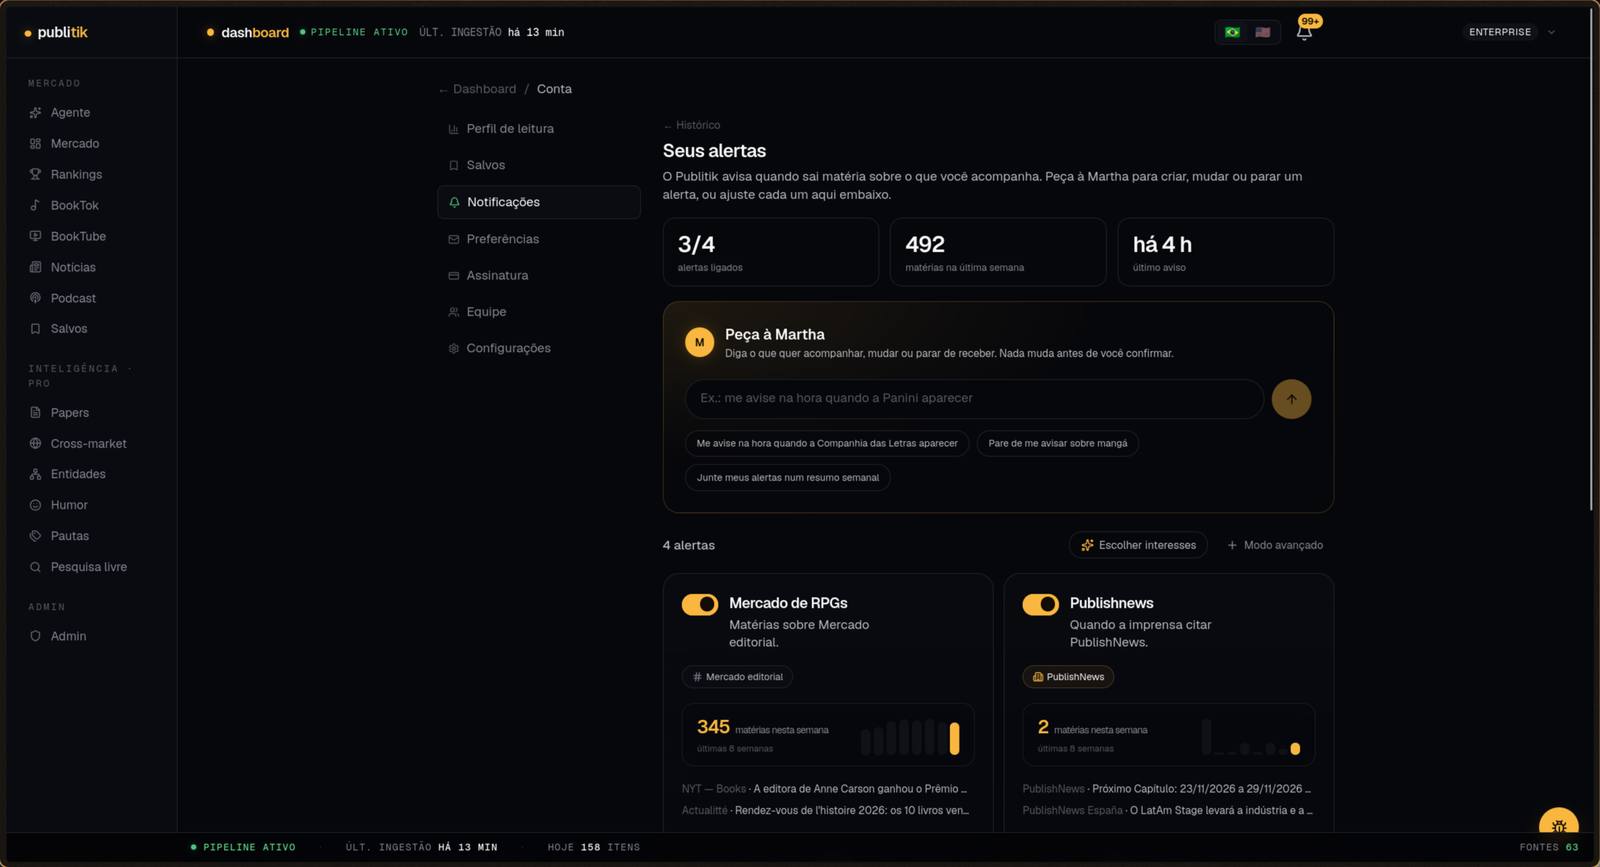Focus the Peça à Martha text input

pos(974,398)
